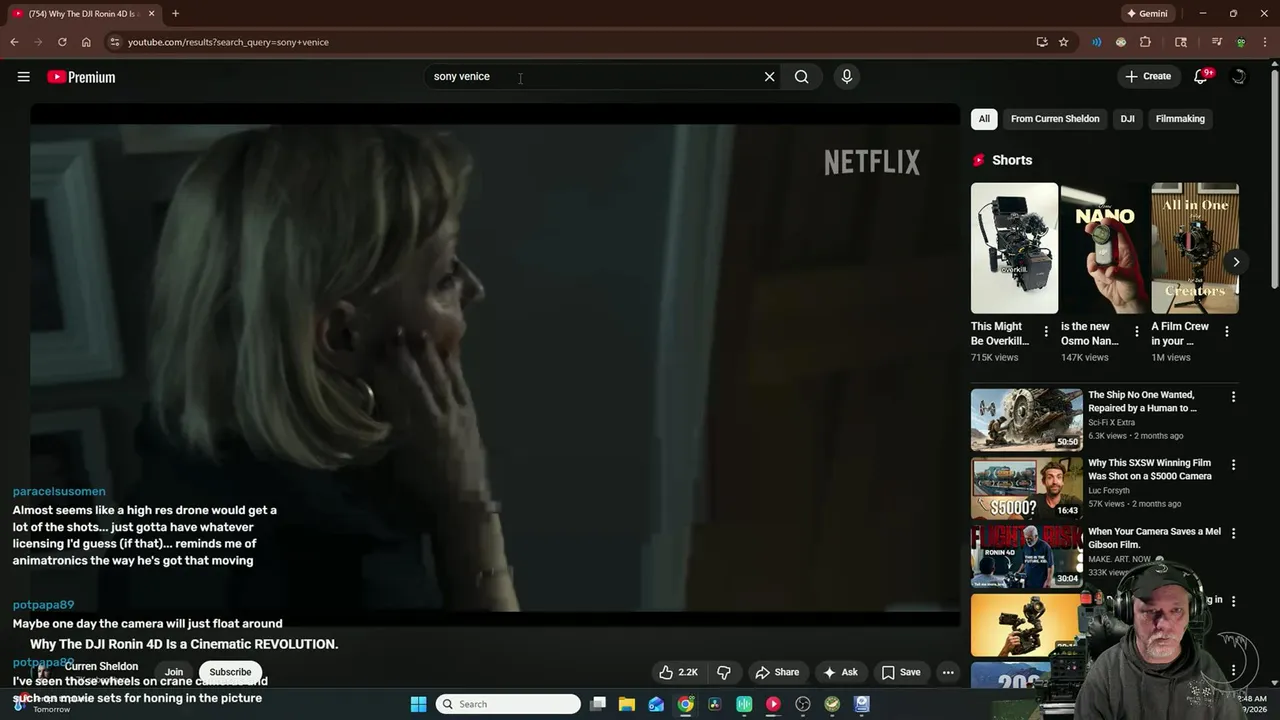Screen dimensions: 1280x720
Task: Open options for 'The Ship No One Wanted'
Action: click(x=1233, y=397)
